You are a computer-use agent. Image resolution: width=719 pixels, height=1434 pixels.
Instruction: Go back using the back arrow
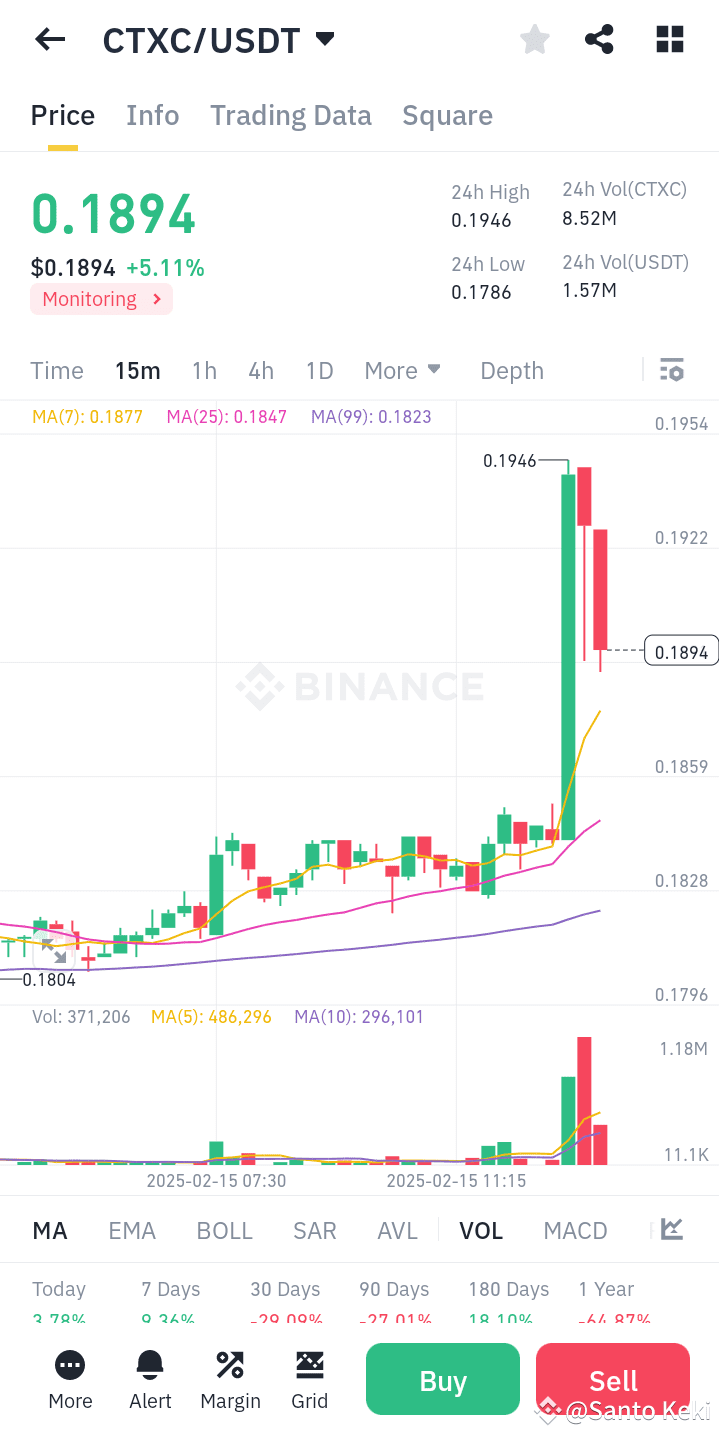[x=48, y=39]
